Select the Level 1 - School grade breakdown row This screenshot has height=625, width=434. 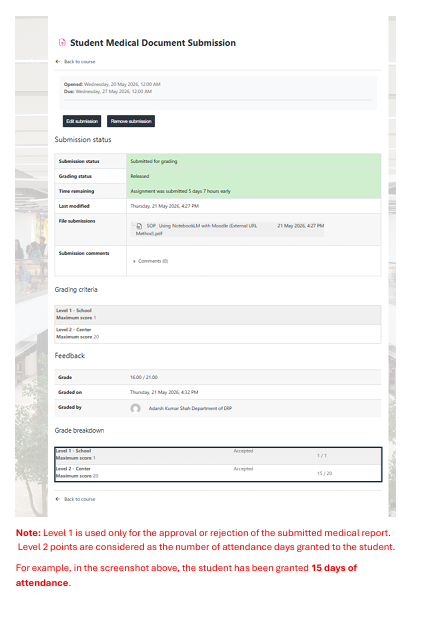tap(218, 456)
